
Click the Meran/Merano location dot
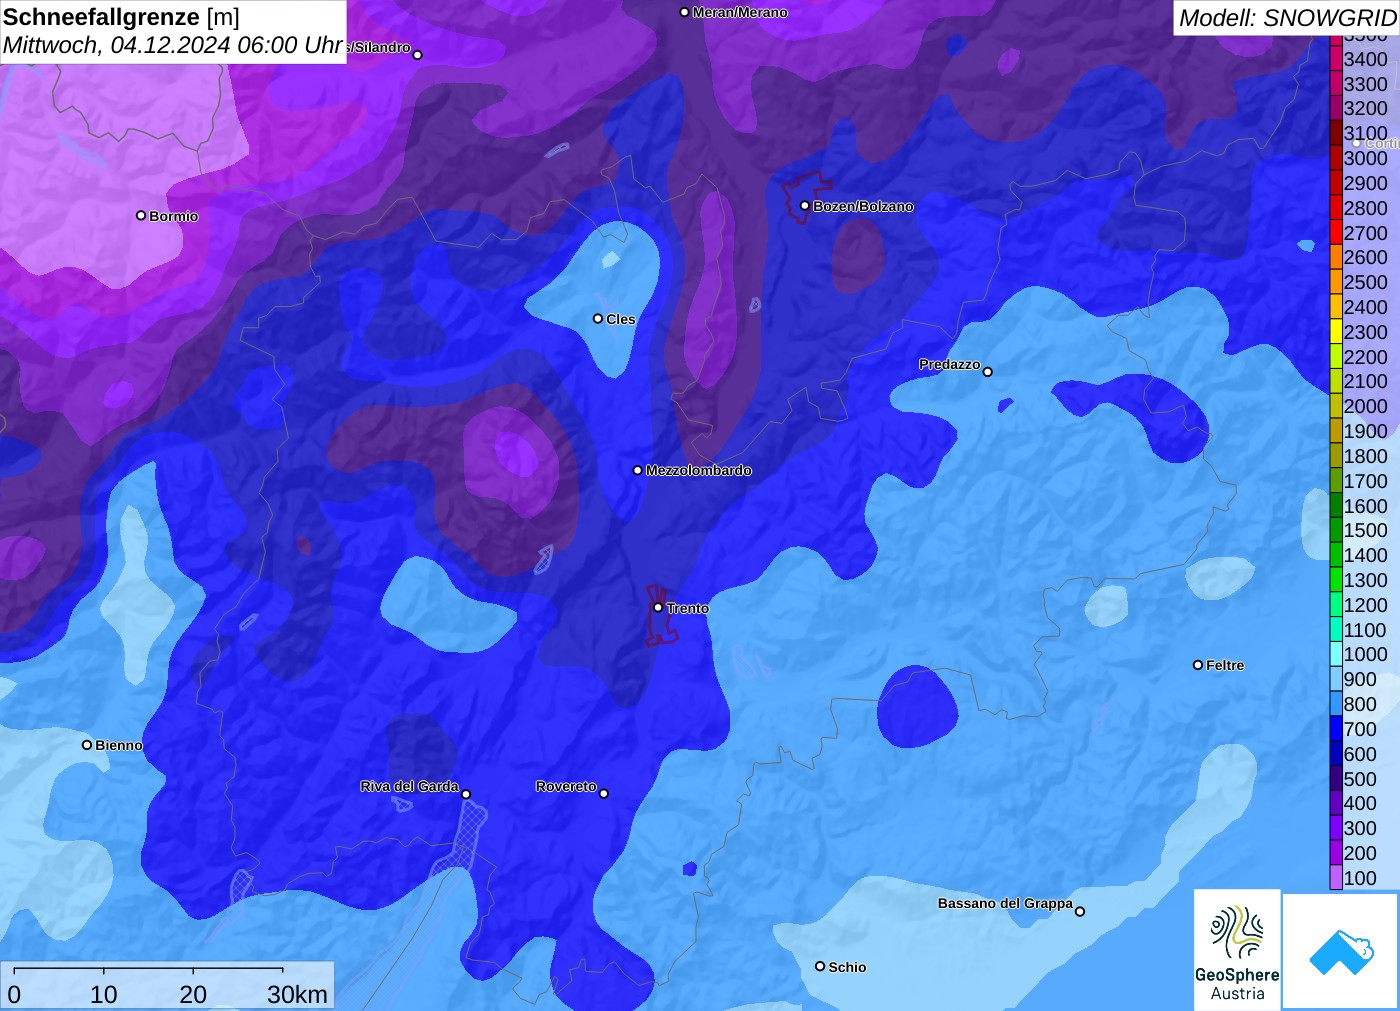pyautogui.click(x=684, y=12)
